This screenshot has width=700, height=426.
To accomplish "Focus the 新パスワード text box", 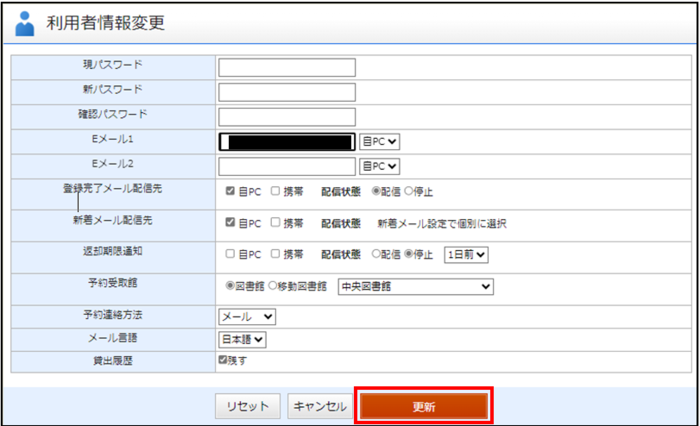I will point(287,92).
